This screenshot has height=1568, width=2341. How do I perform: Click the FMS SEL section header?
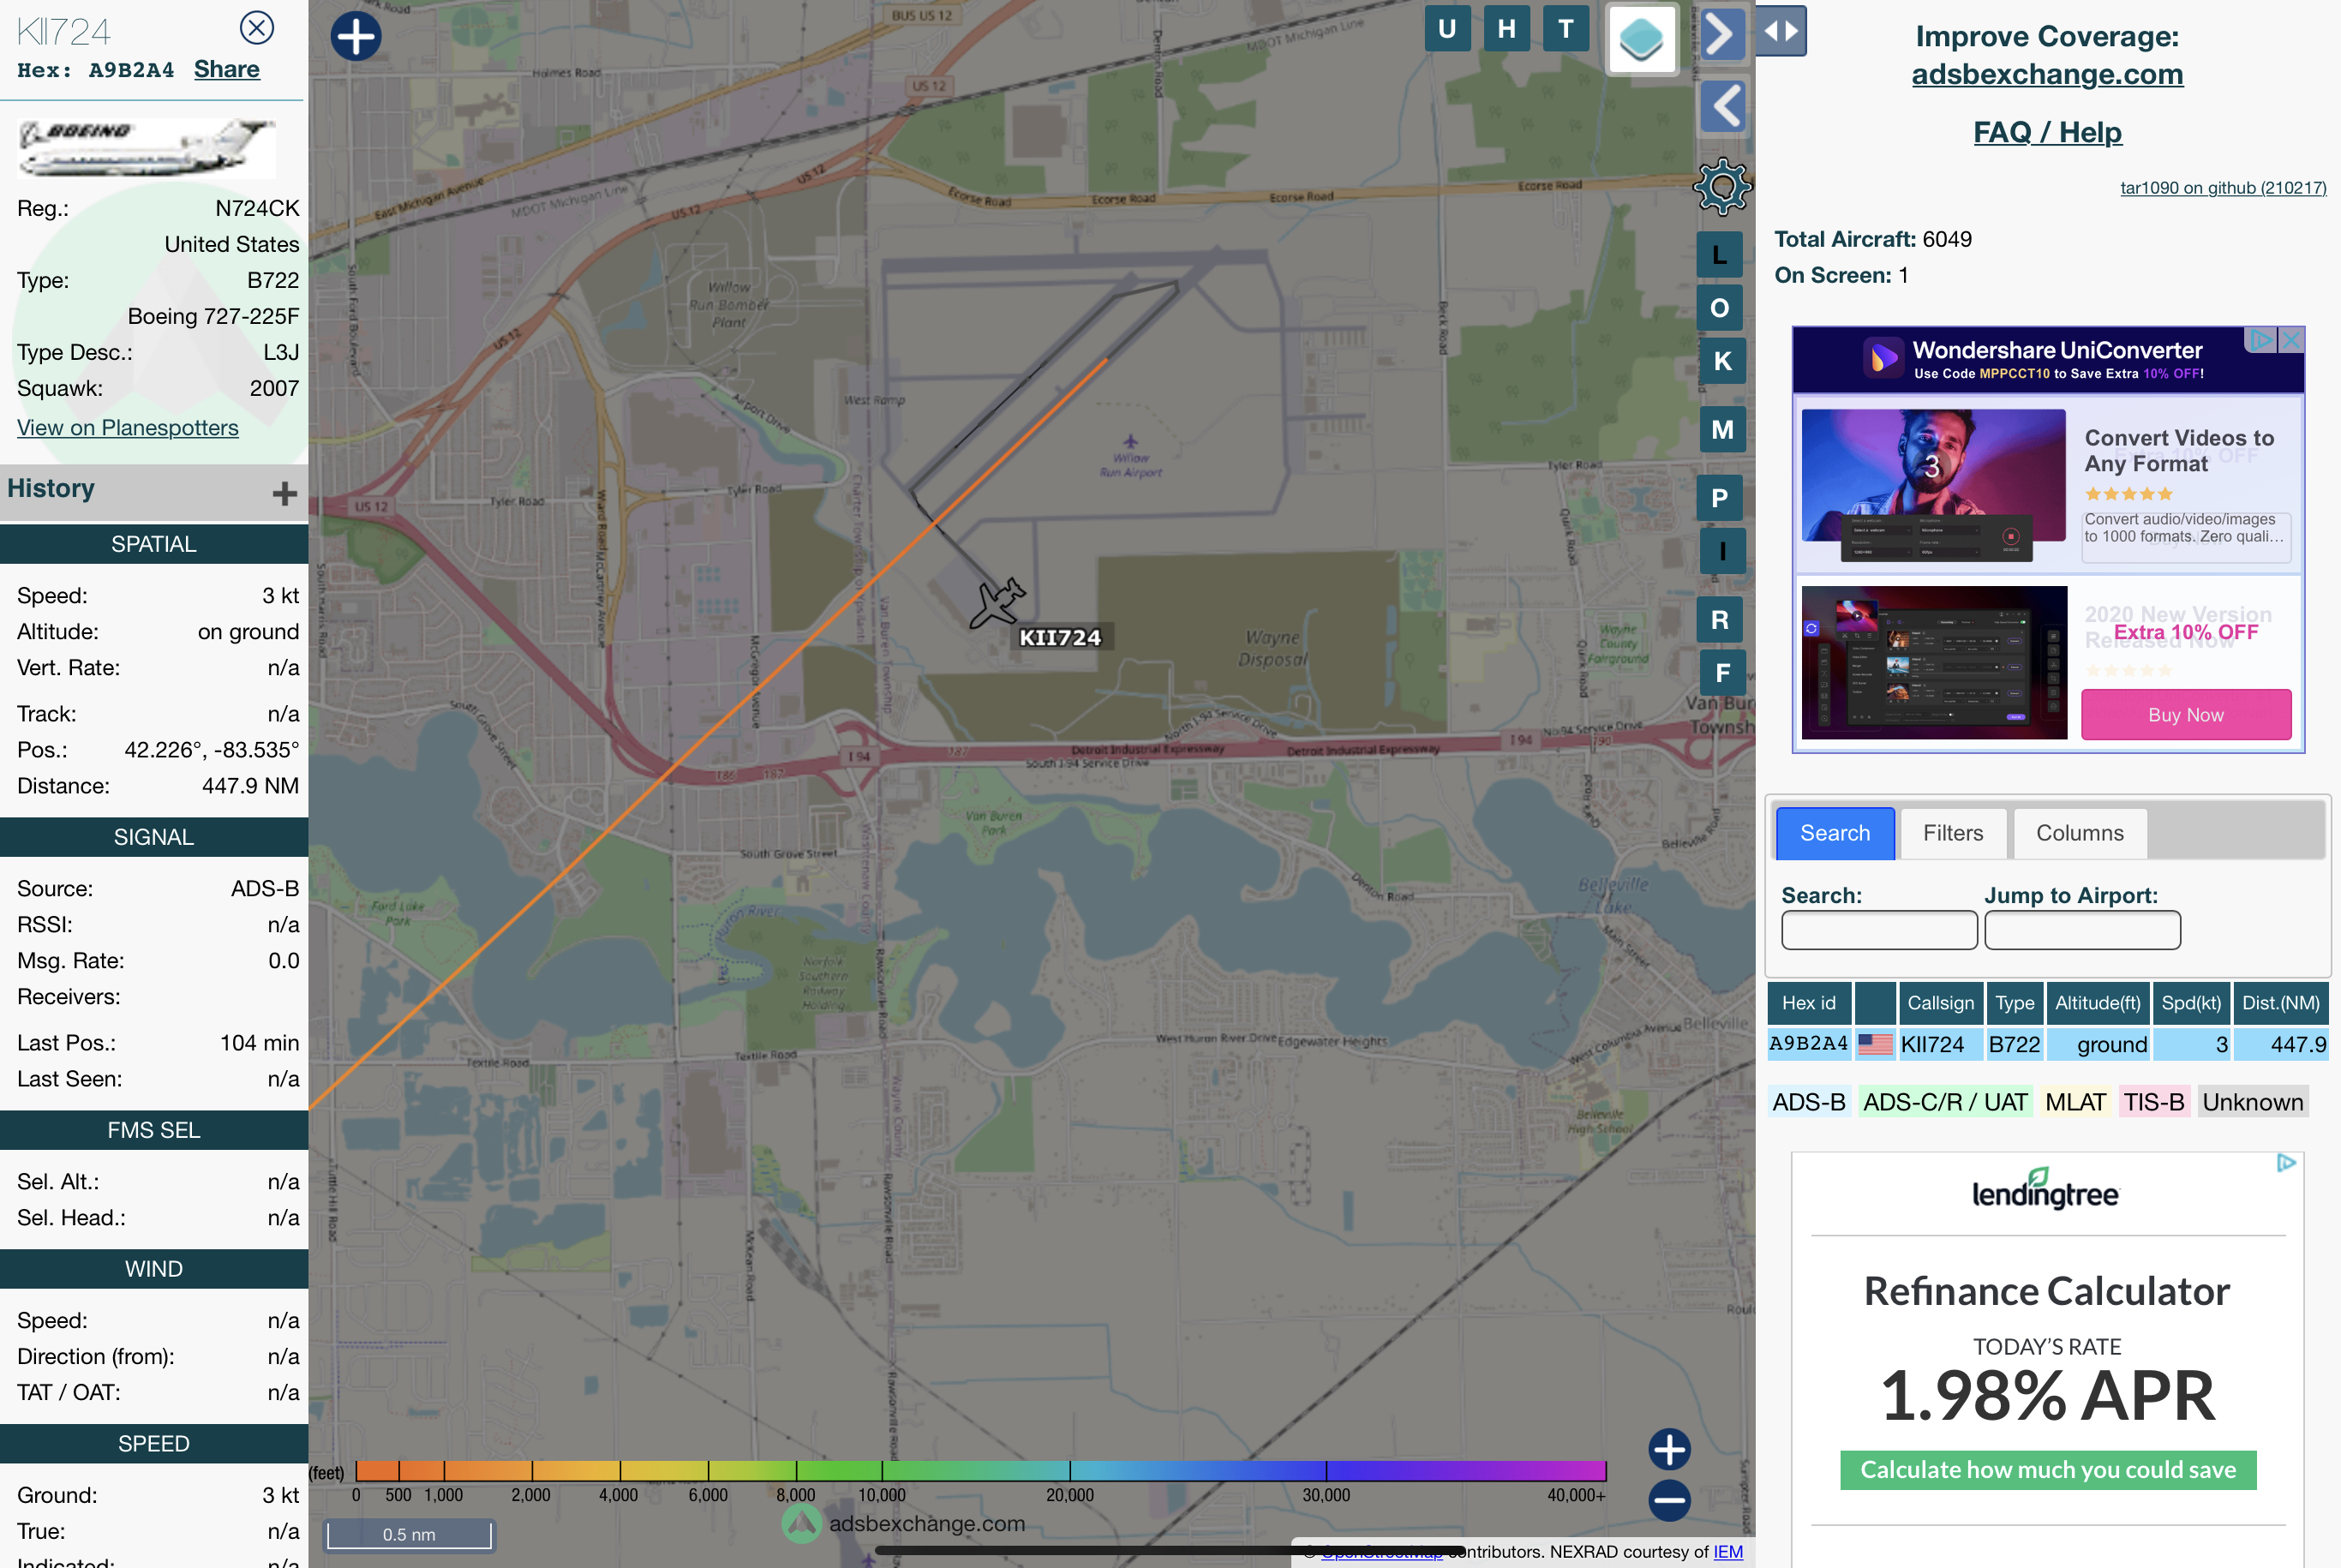click(x=154, y=1130)
